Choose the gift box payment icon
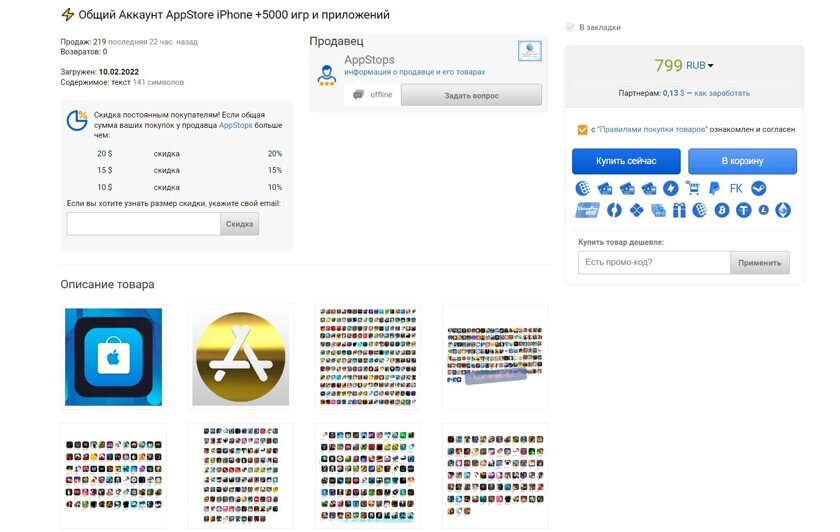 coord(679,210)
